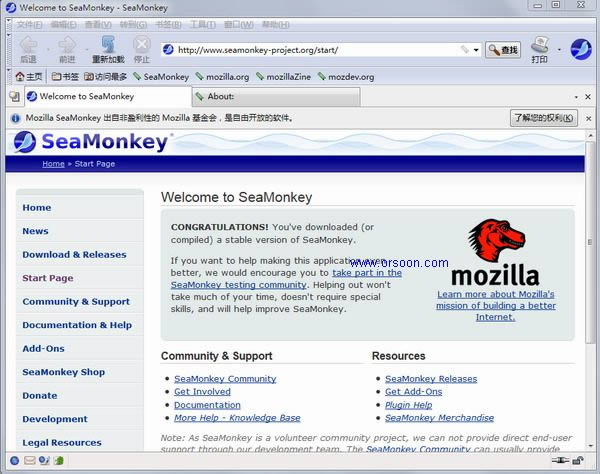Image resolution: width=600 pixels, height=474 pixels.
Task: Switch to the About: tab
Action: point(275,97)
